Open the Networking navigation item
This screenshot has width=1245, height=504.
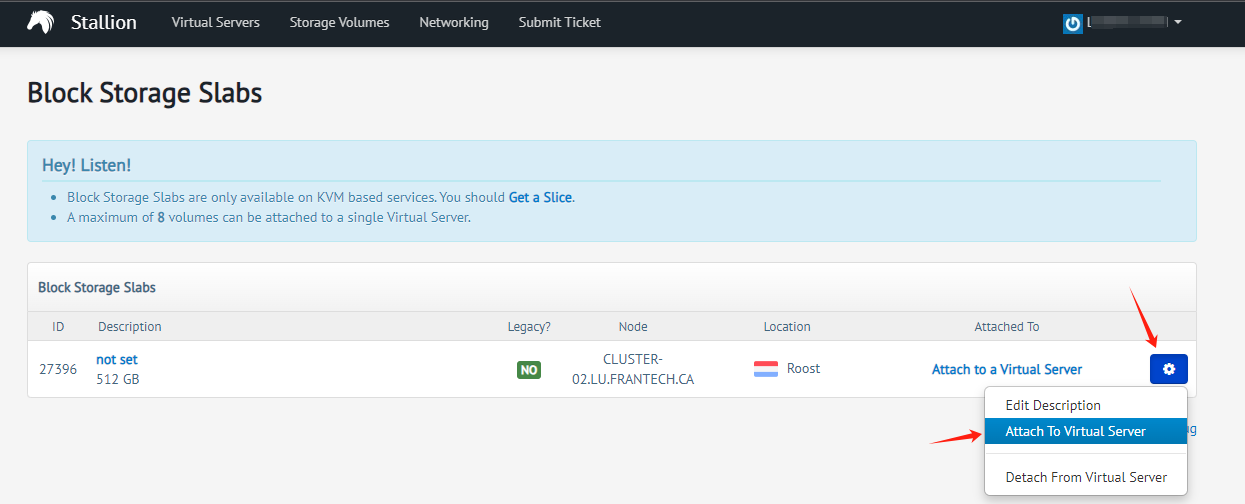[454, 22]
